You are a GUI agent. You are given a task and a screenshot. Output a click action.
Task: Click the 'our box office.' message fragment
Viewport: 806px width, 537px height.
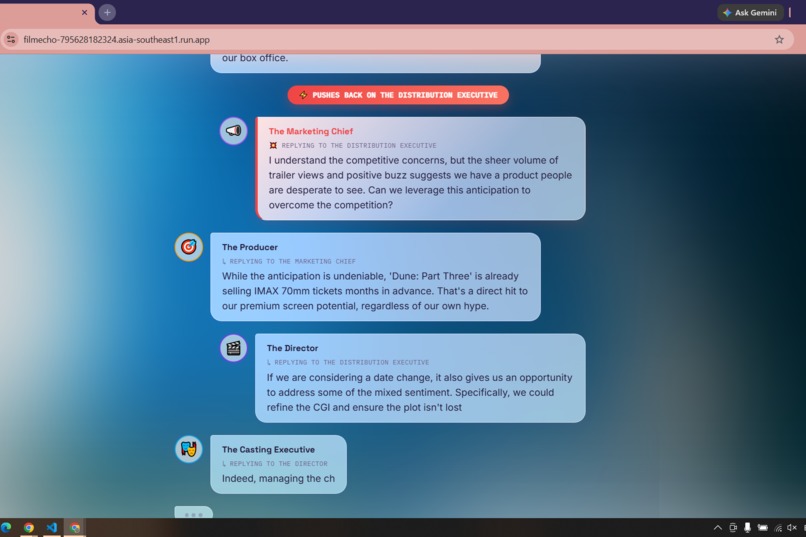pos(255,58)
